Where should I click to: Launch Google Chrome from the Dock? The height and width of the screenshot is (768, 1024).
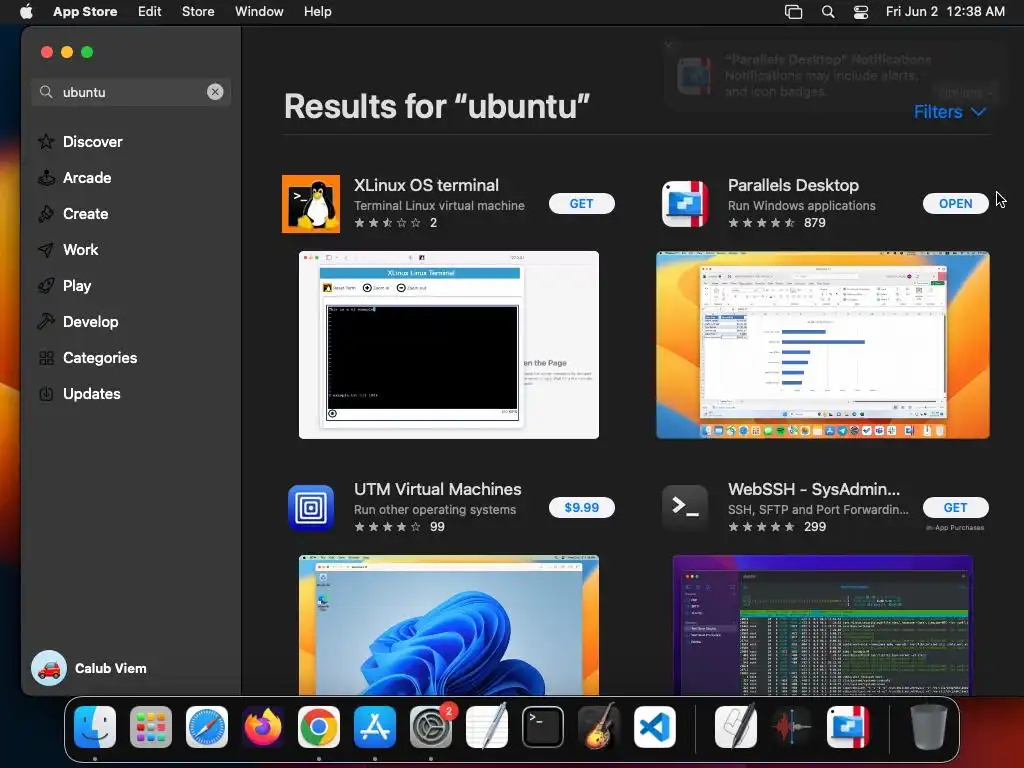point(319,727)
